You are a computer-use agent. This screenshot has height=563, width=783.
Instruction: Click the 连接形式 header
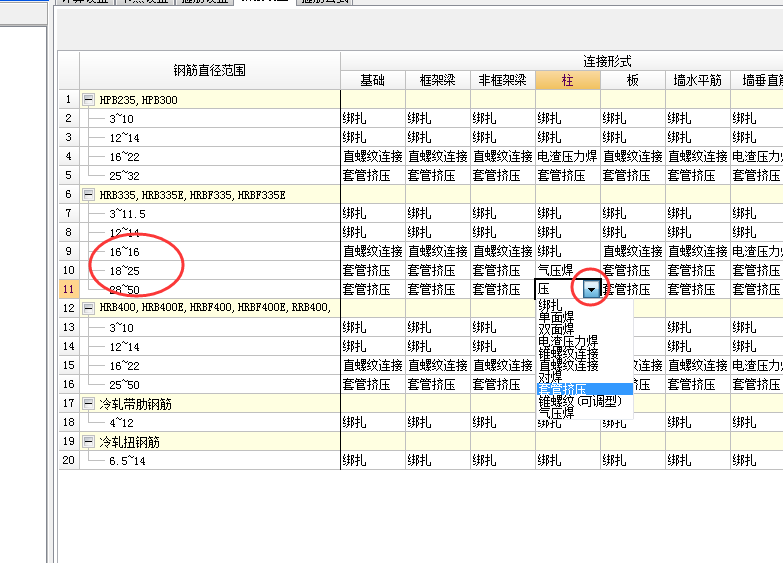607,61
